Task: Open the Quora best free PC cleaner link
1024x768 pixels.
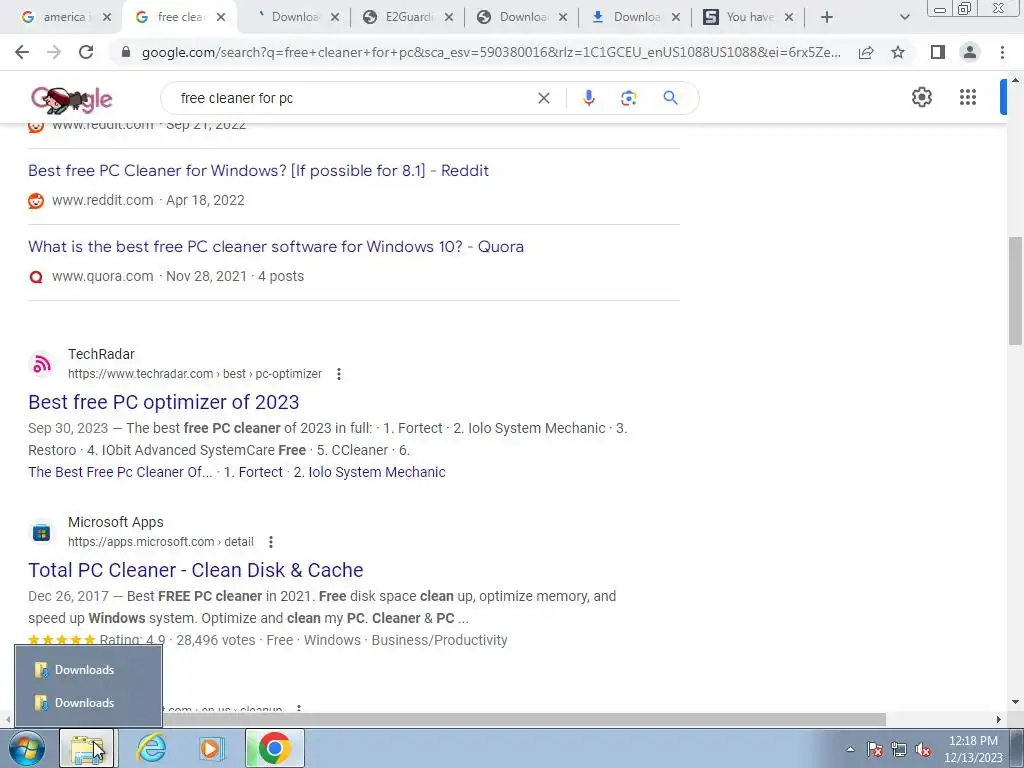Action: pos(276,246)
